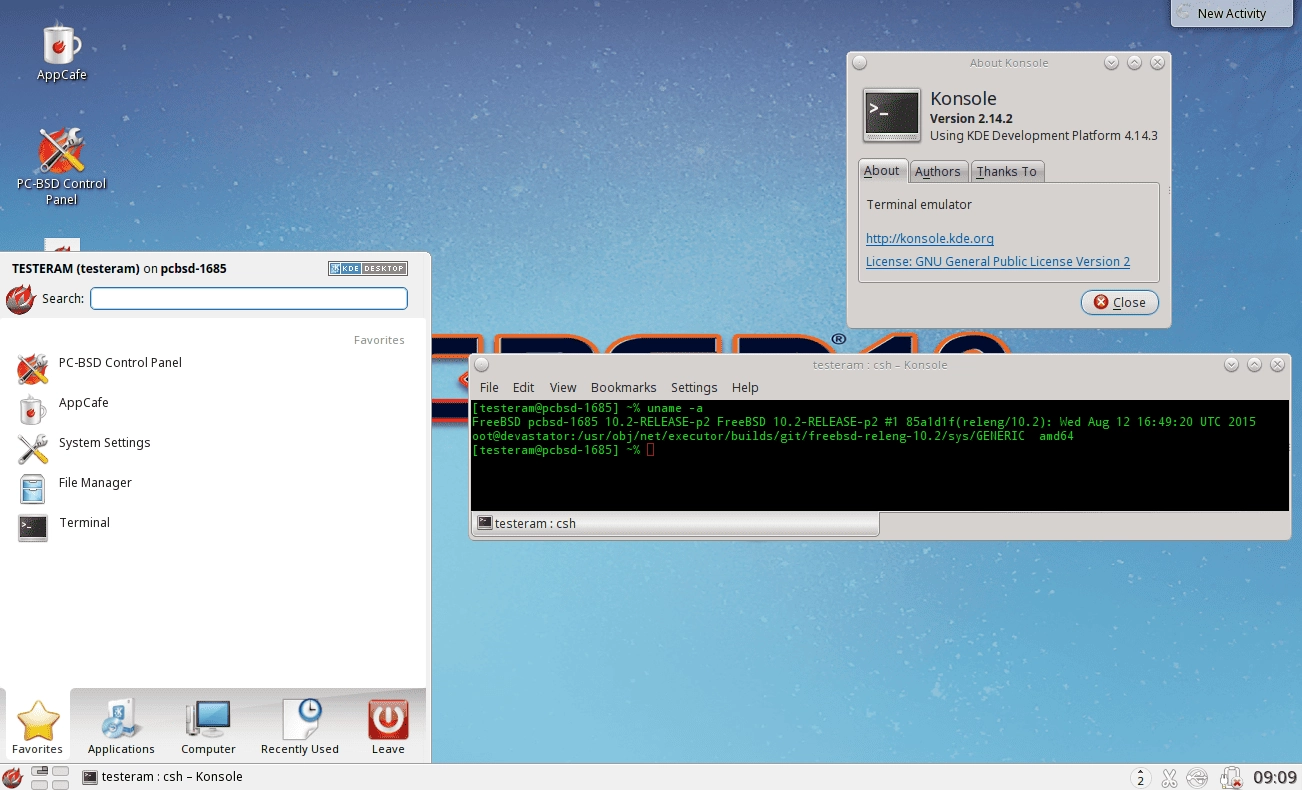Click the 09:09 clock in taskbar

(1275, 777)
